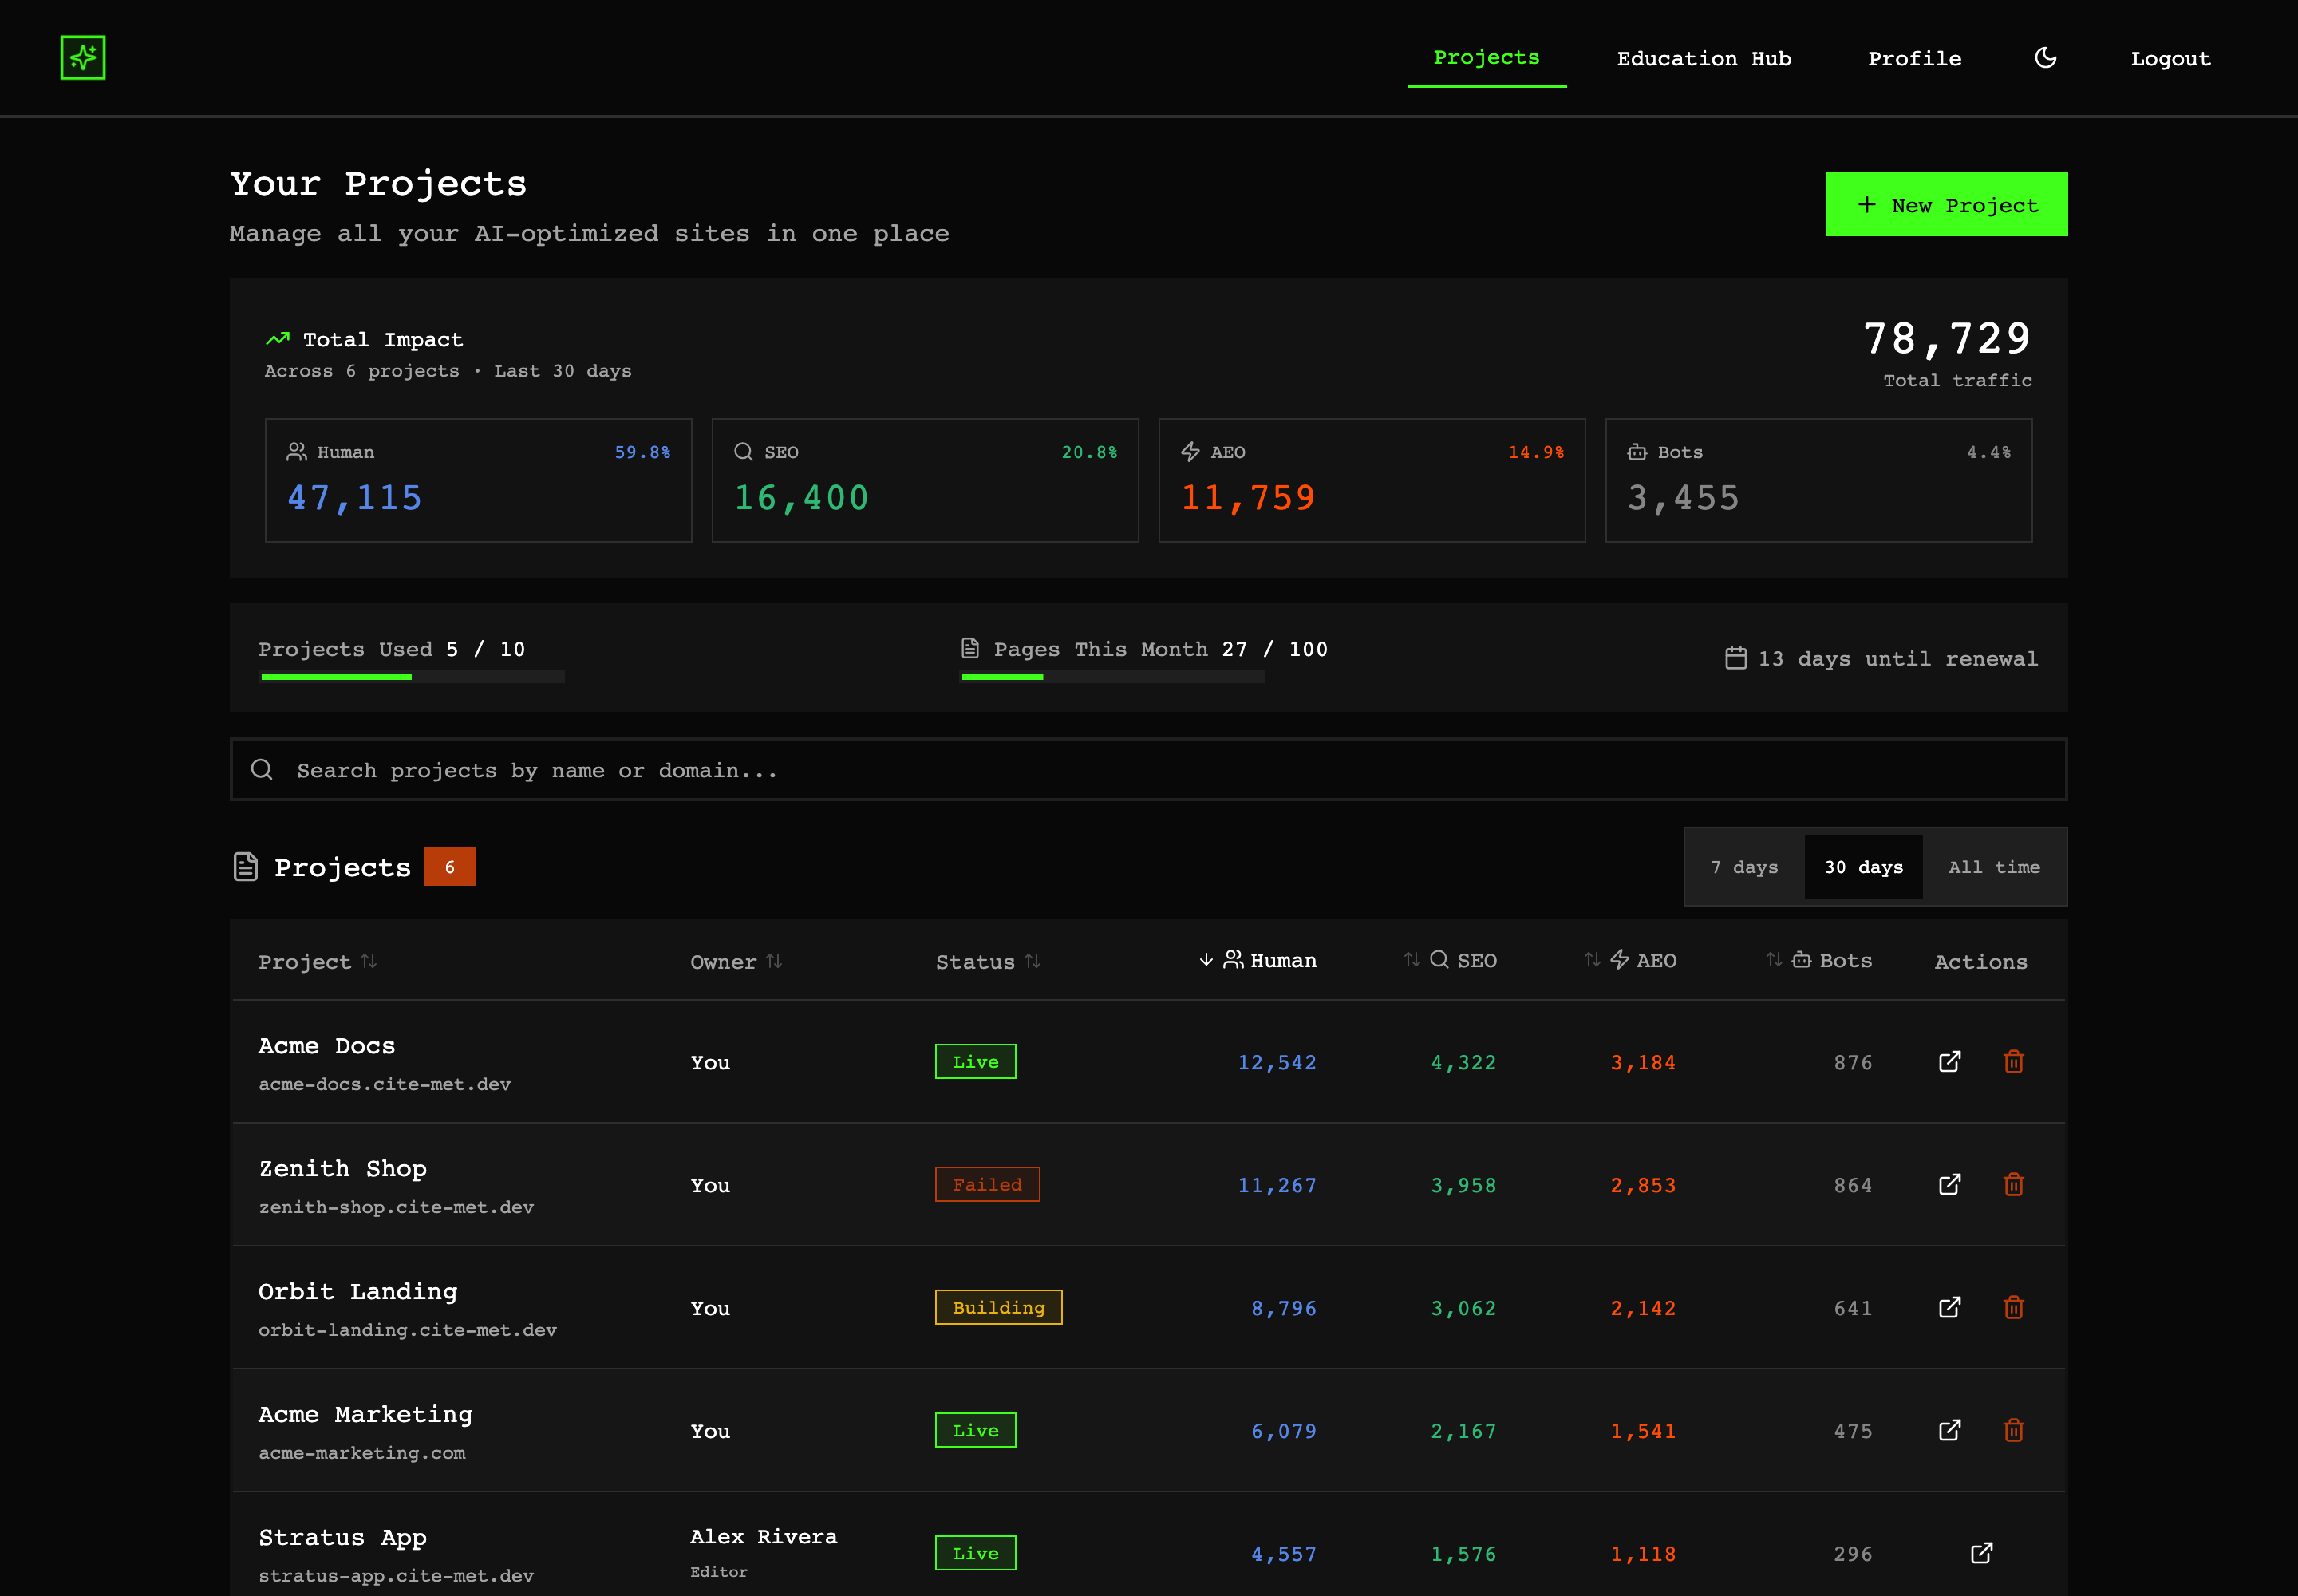The height and width of the screenshot is (1596, 2298).
Task: Open external link for Stratus App
Action: tap(1981, 1553)
